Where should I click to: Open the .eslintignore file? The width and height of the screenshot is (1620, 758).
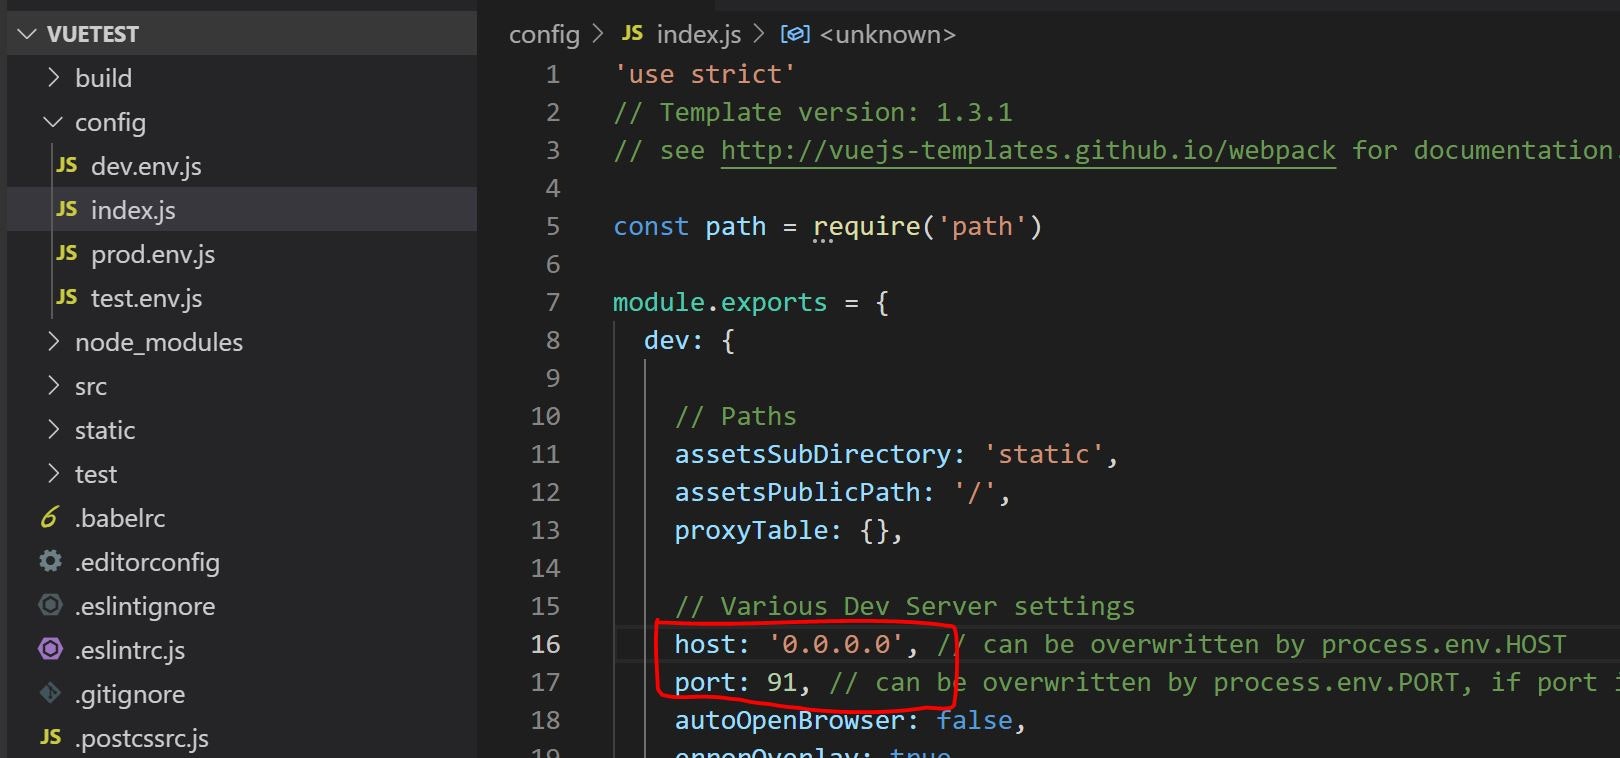click(x=145, y=606)
